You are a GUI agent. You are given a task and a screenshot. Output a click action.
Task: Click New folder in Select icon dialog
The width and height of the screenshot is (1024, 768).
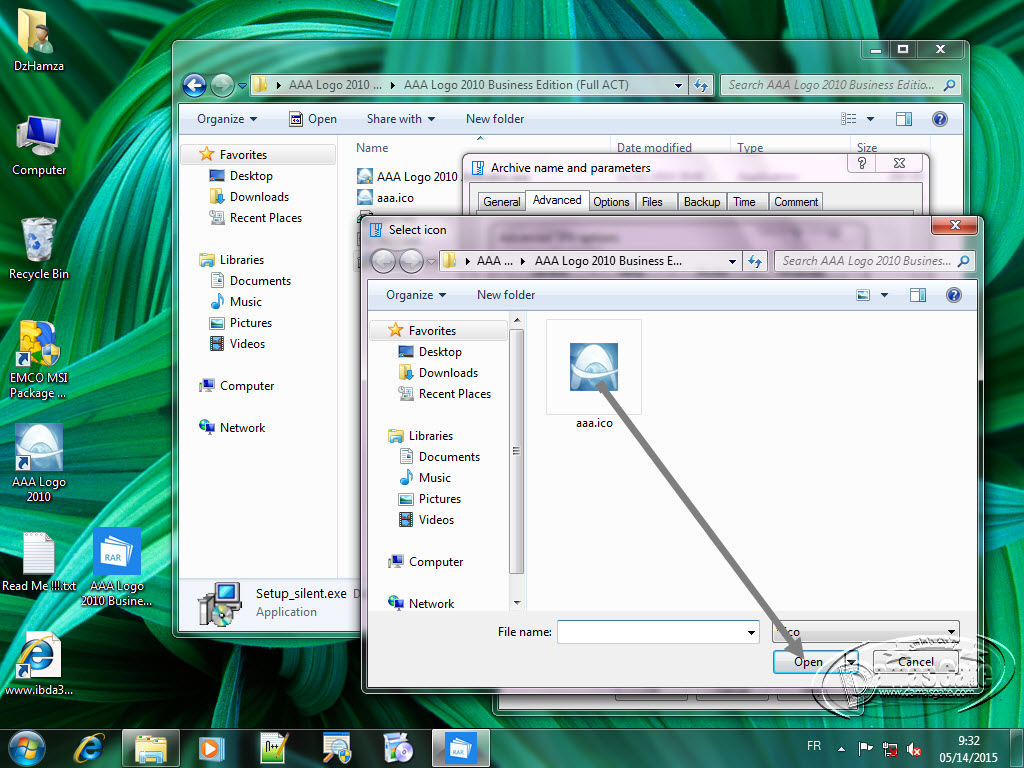505,295
